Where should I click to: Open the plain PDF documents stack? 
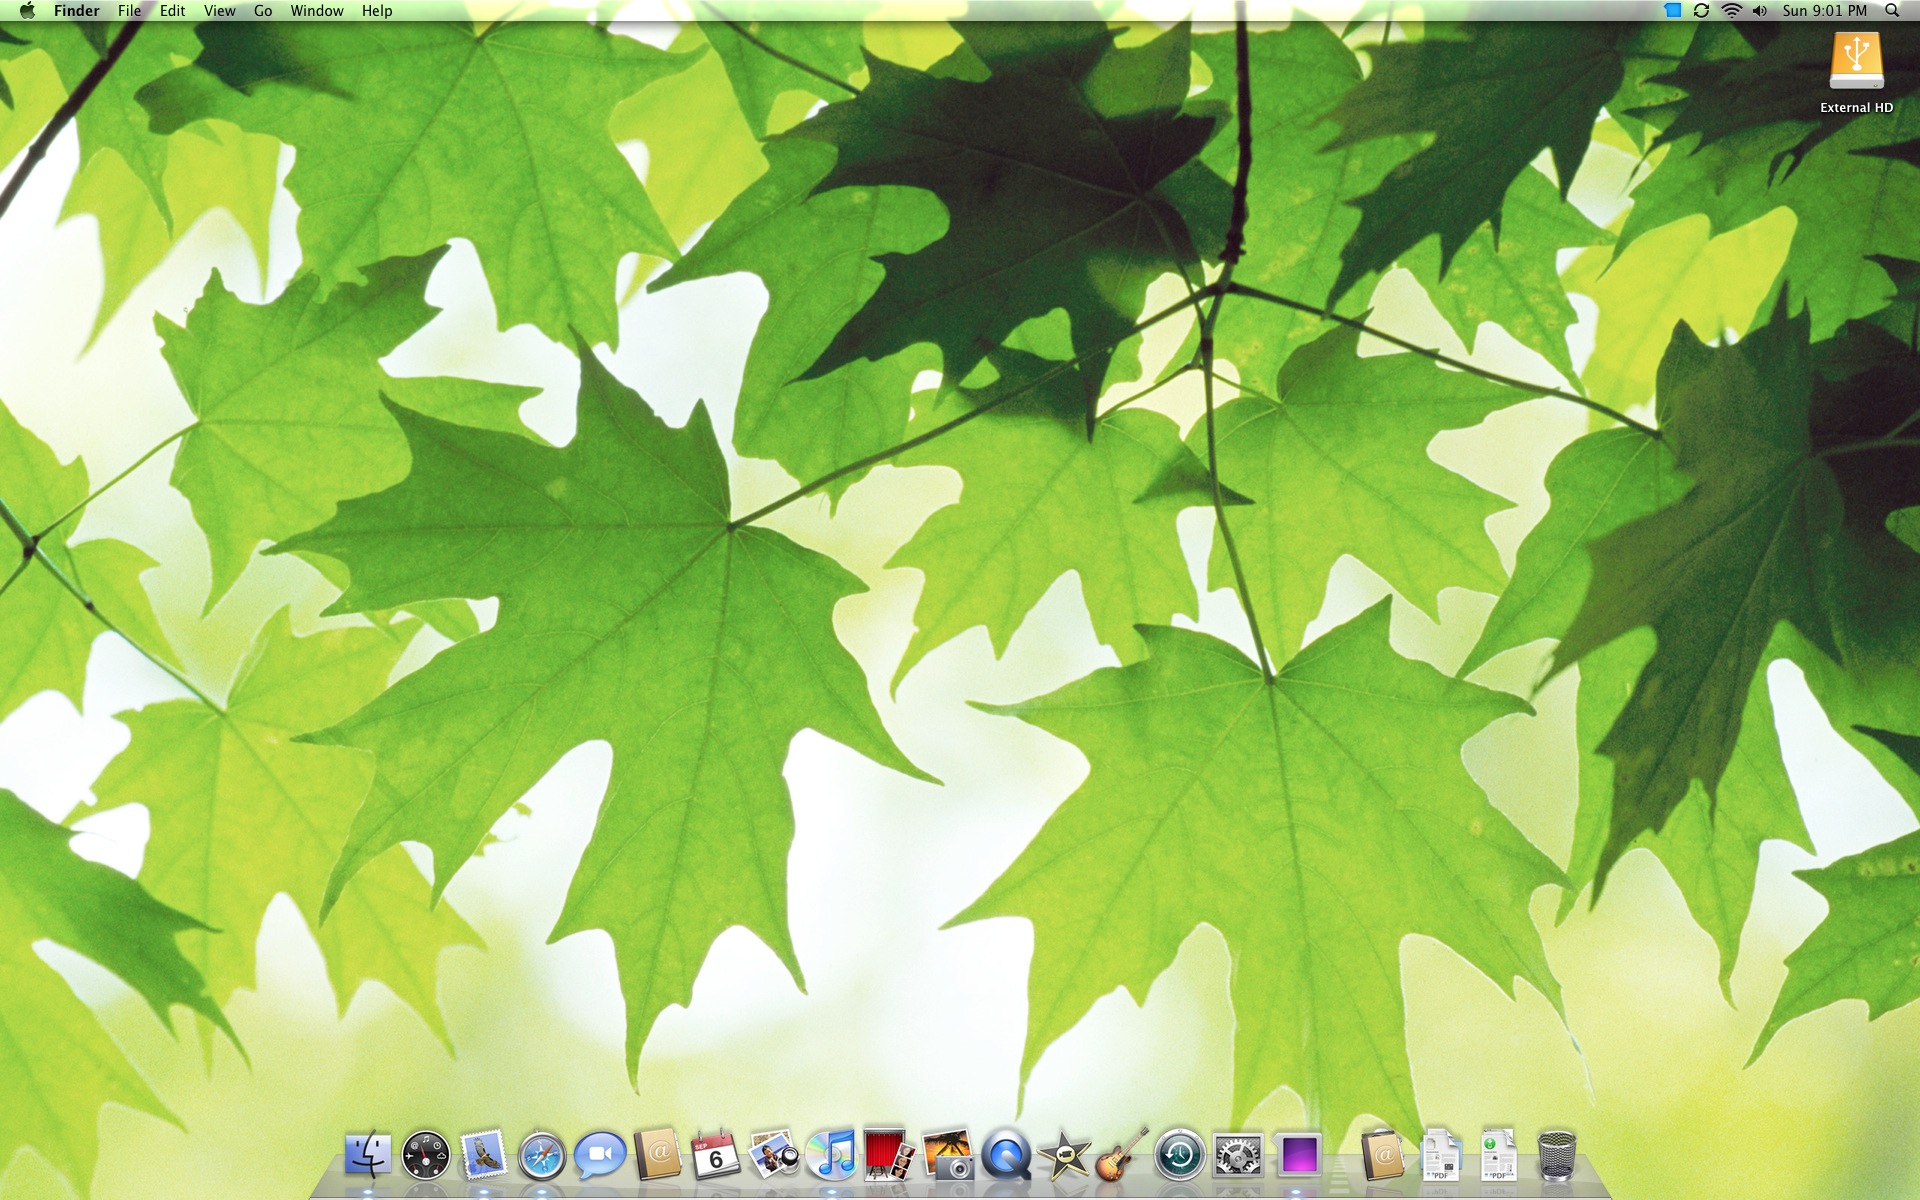pyautogui.click(x=1441, y=1155)
